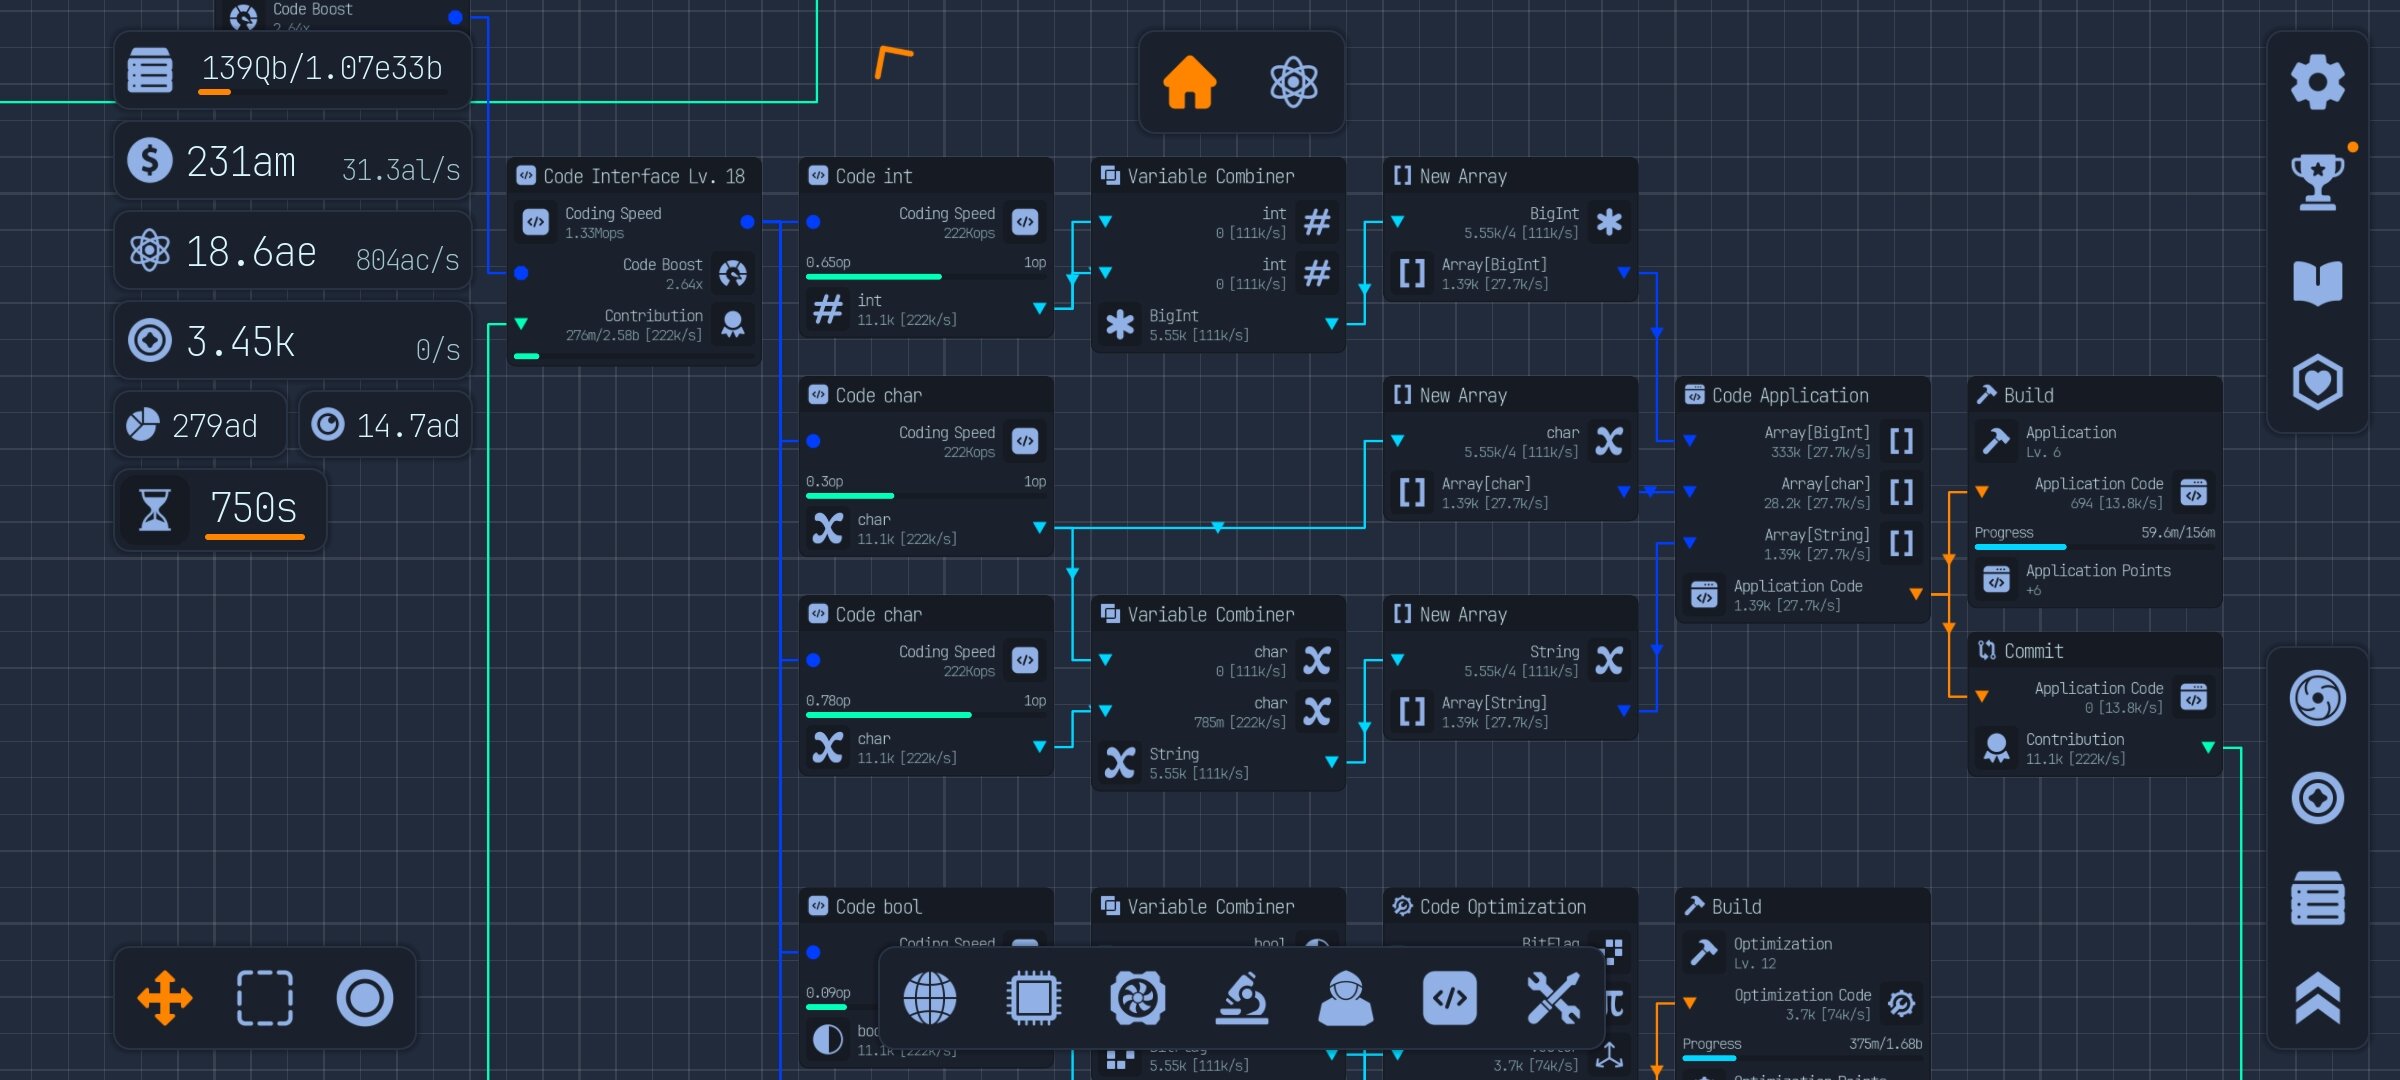Image resolution: width=2400 pixels, height=1080 pixels.
Task: Click the Code Application node header
Action: click(1789, 396)
